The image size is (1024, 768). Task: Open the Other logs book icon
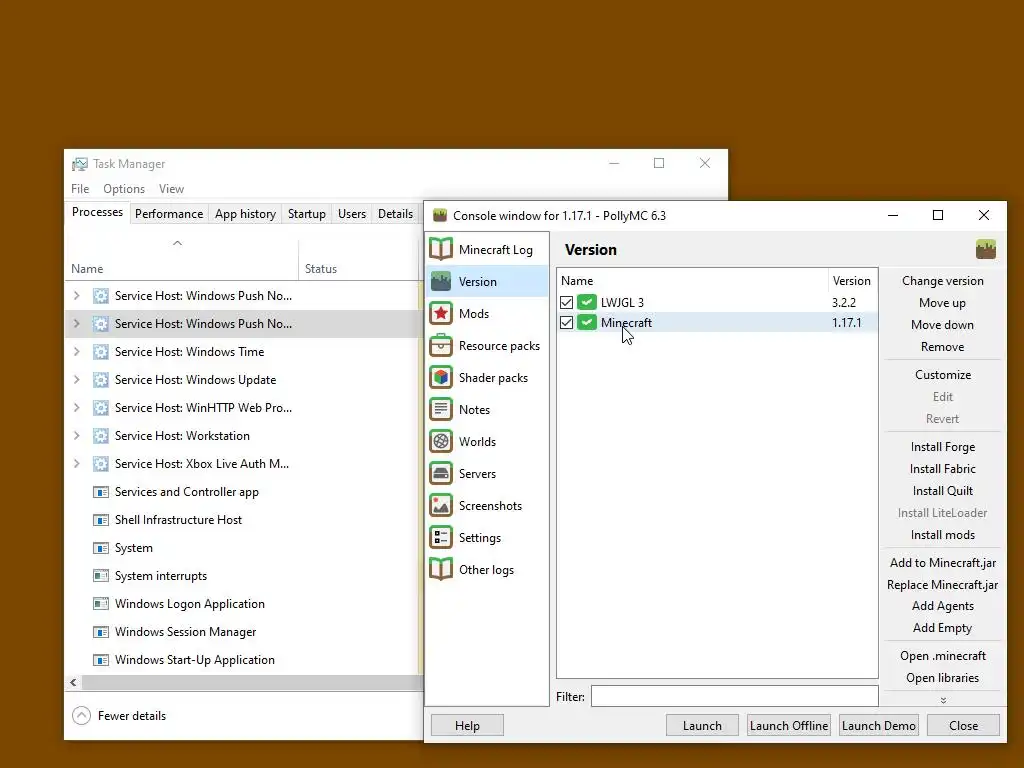441,569
